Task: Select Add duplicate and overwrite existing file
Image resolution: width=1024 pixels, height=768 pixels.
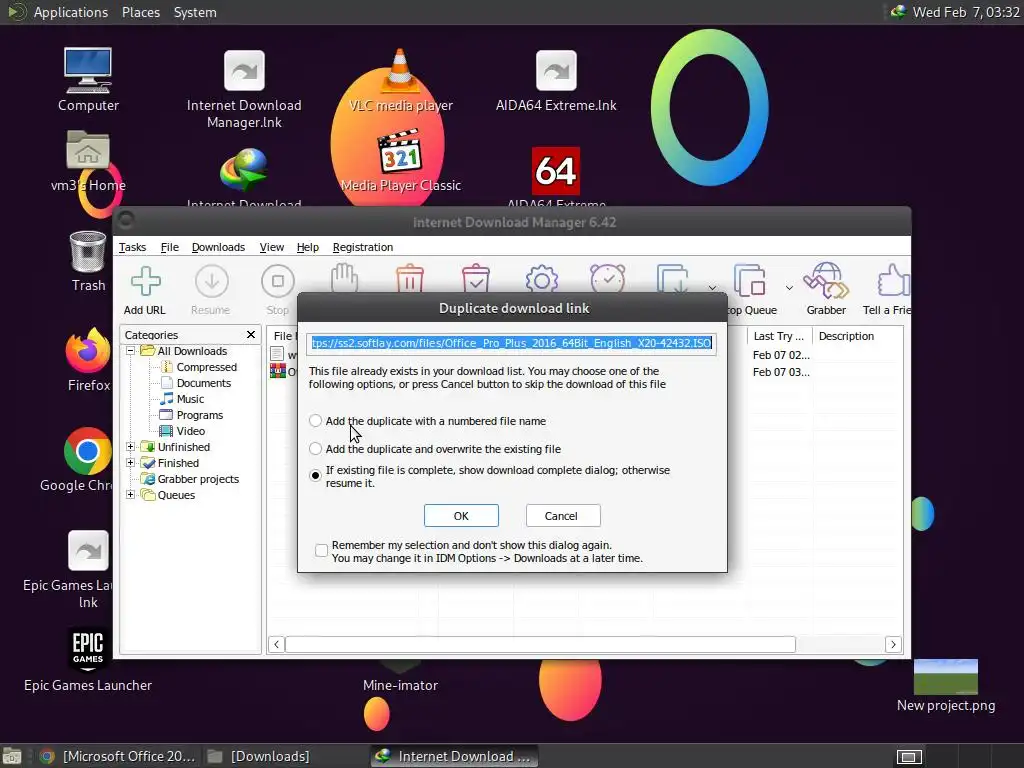Action: [315, 449]
